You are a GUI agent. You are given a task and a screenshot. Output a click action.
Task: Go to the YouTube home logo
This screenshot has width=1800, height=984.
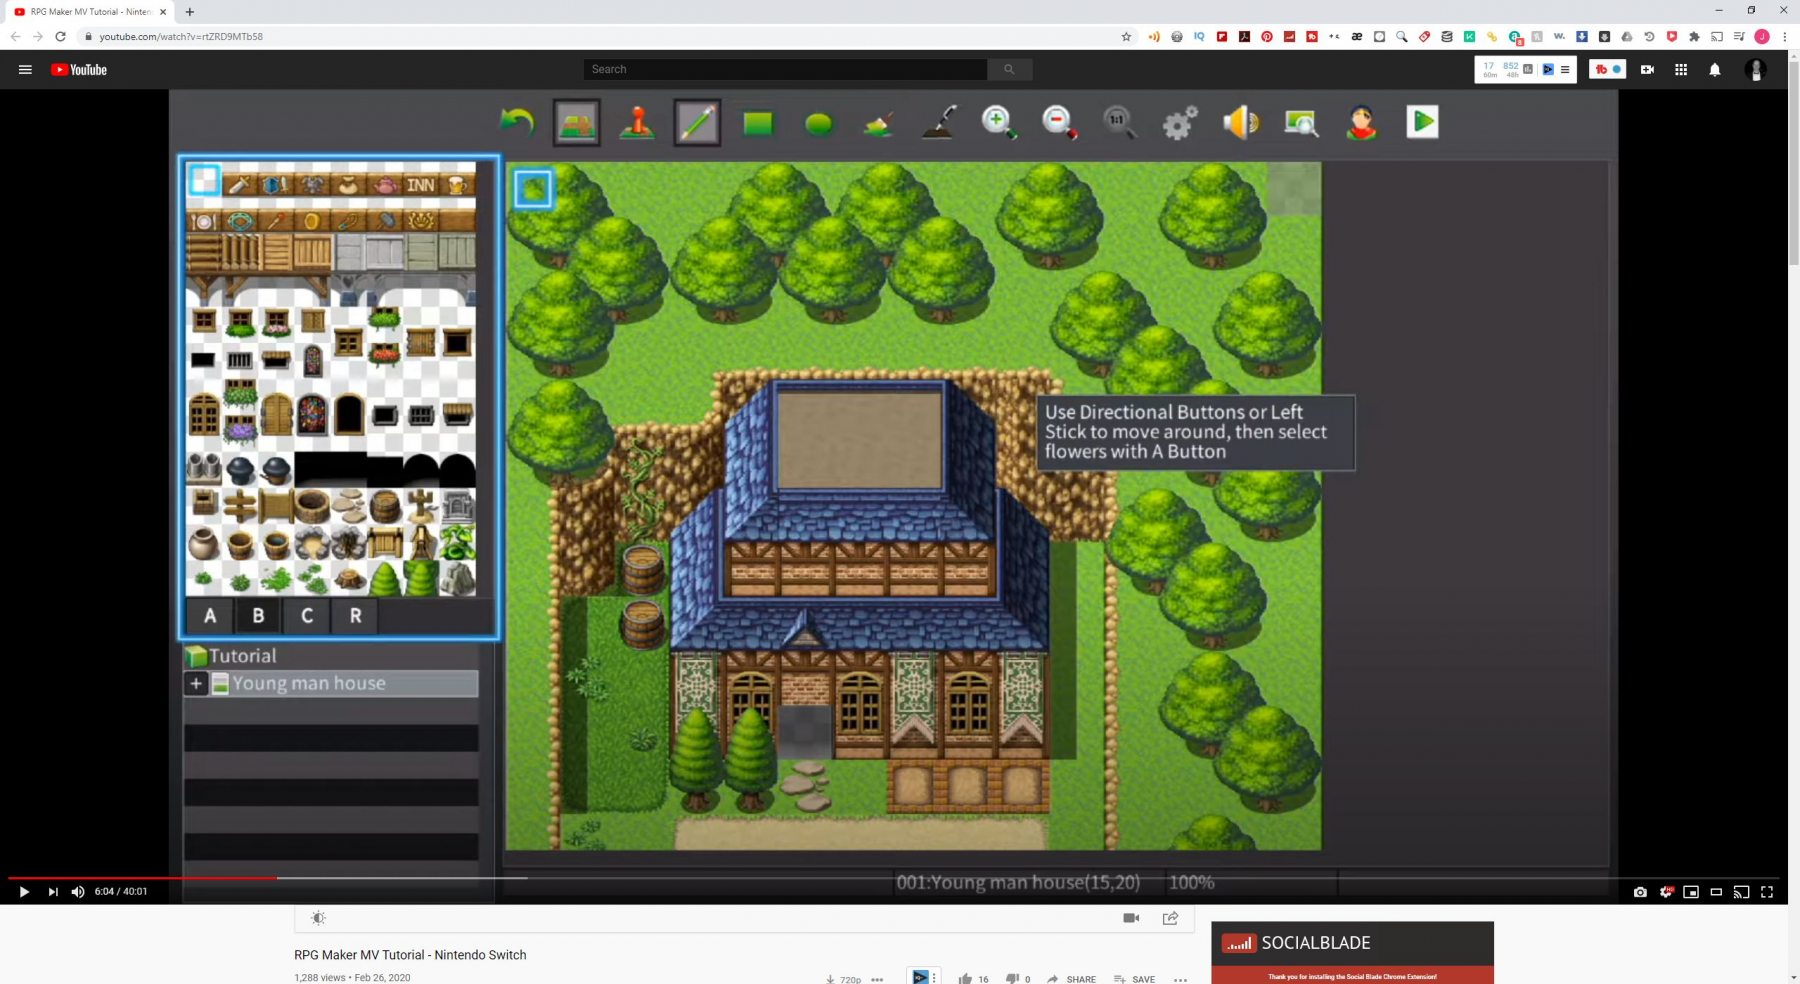tap(79, 70)
